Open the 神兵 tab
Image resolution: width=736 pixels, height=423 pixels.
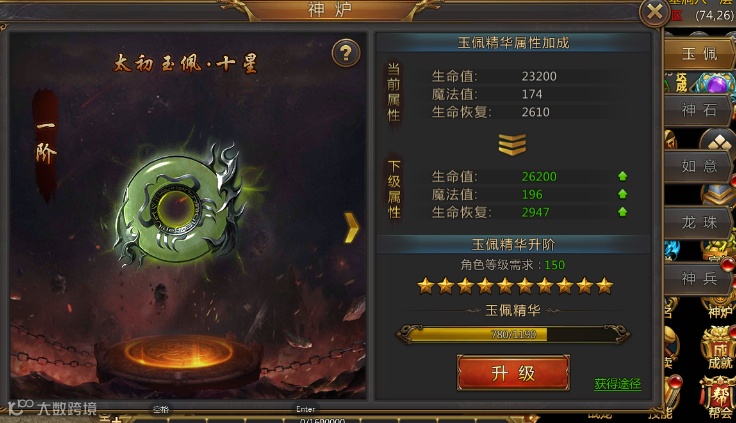click(x=698, y=278)
